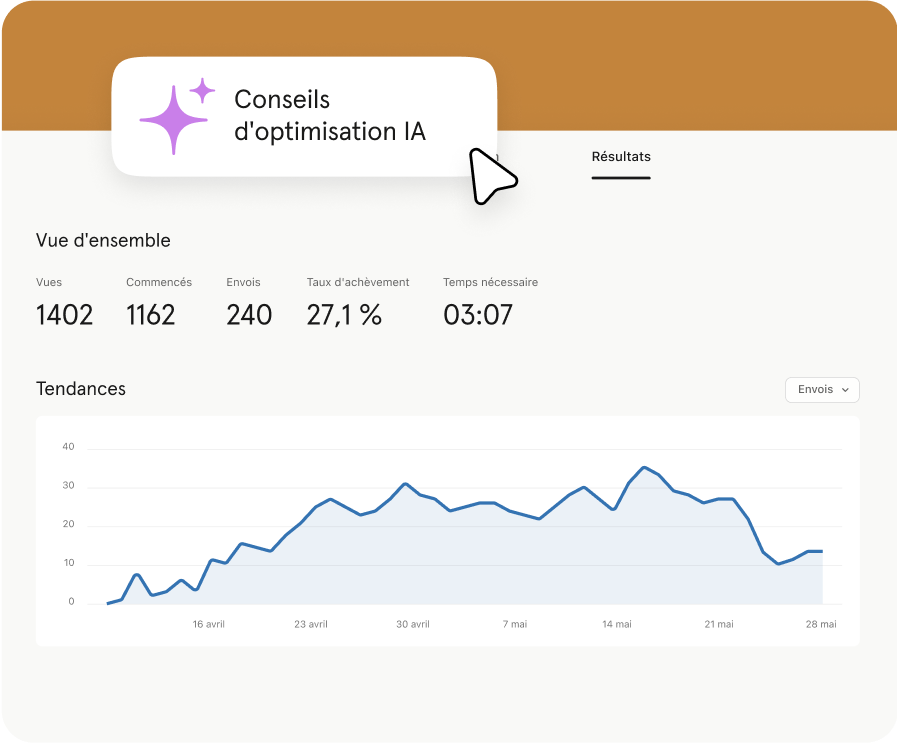
Task: Select the 7 mai axis label
Action: coord(514,624)
